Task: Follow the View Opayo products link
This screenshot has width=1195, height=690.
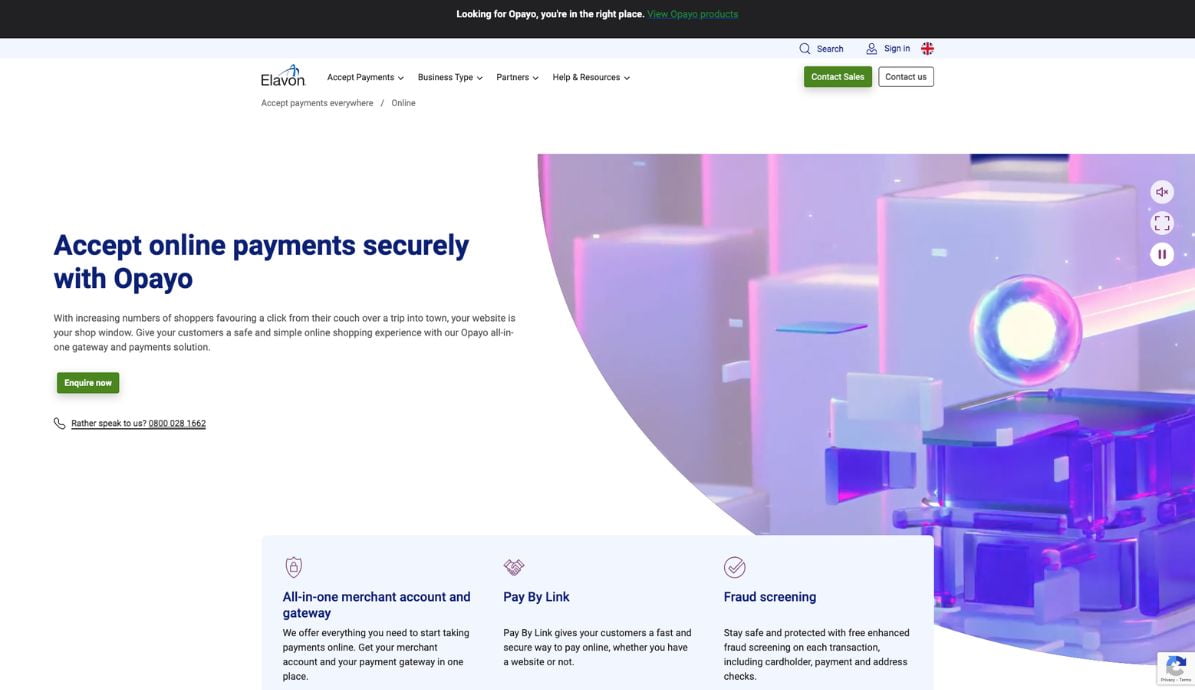Action: (692, 14)
